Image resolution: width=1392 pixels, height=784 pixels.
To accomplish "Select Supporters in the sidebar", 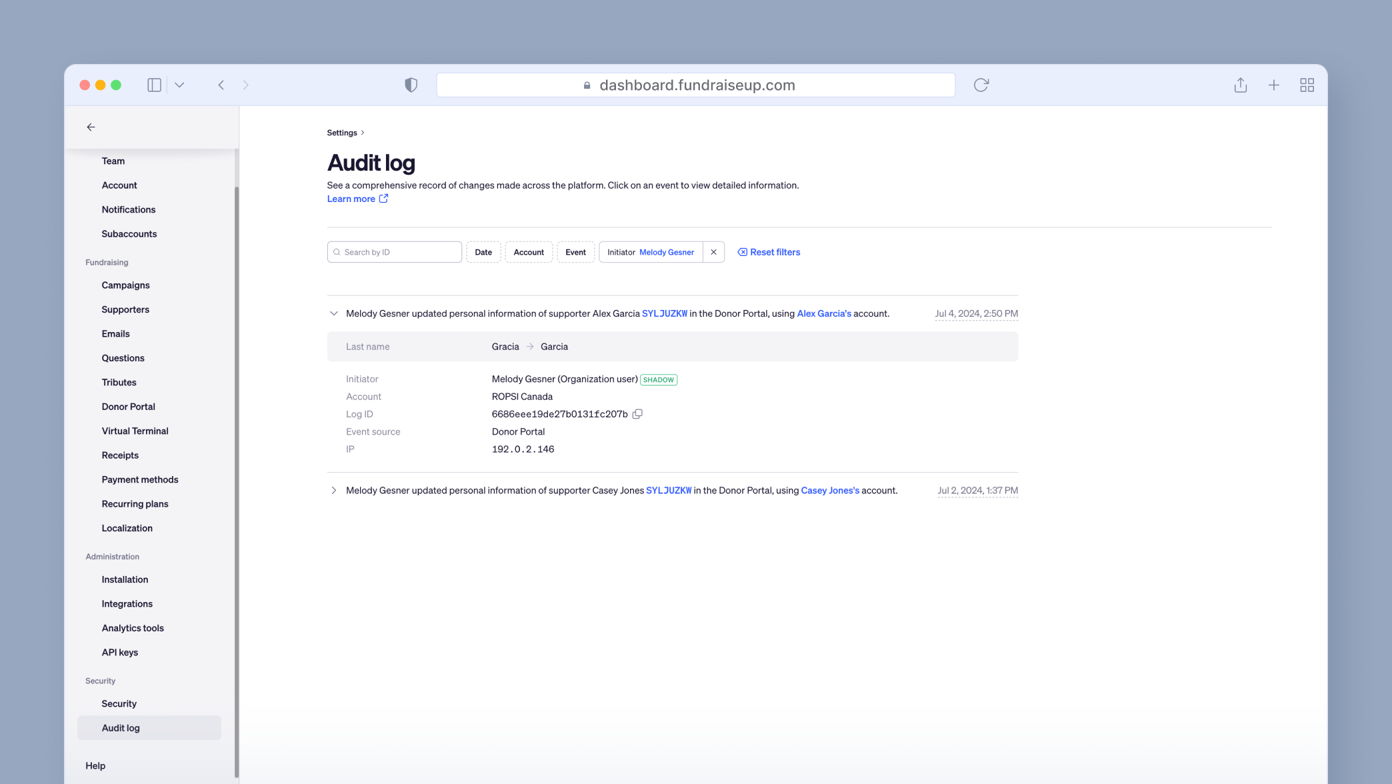I will [124, 309].
